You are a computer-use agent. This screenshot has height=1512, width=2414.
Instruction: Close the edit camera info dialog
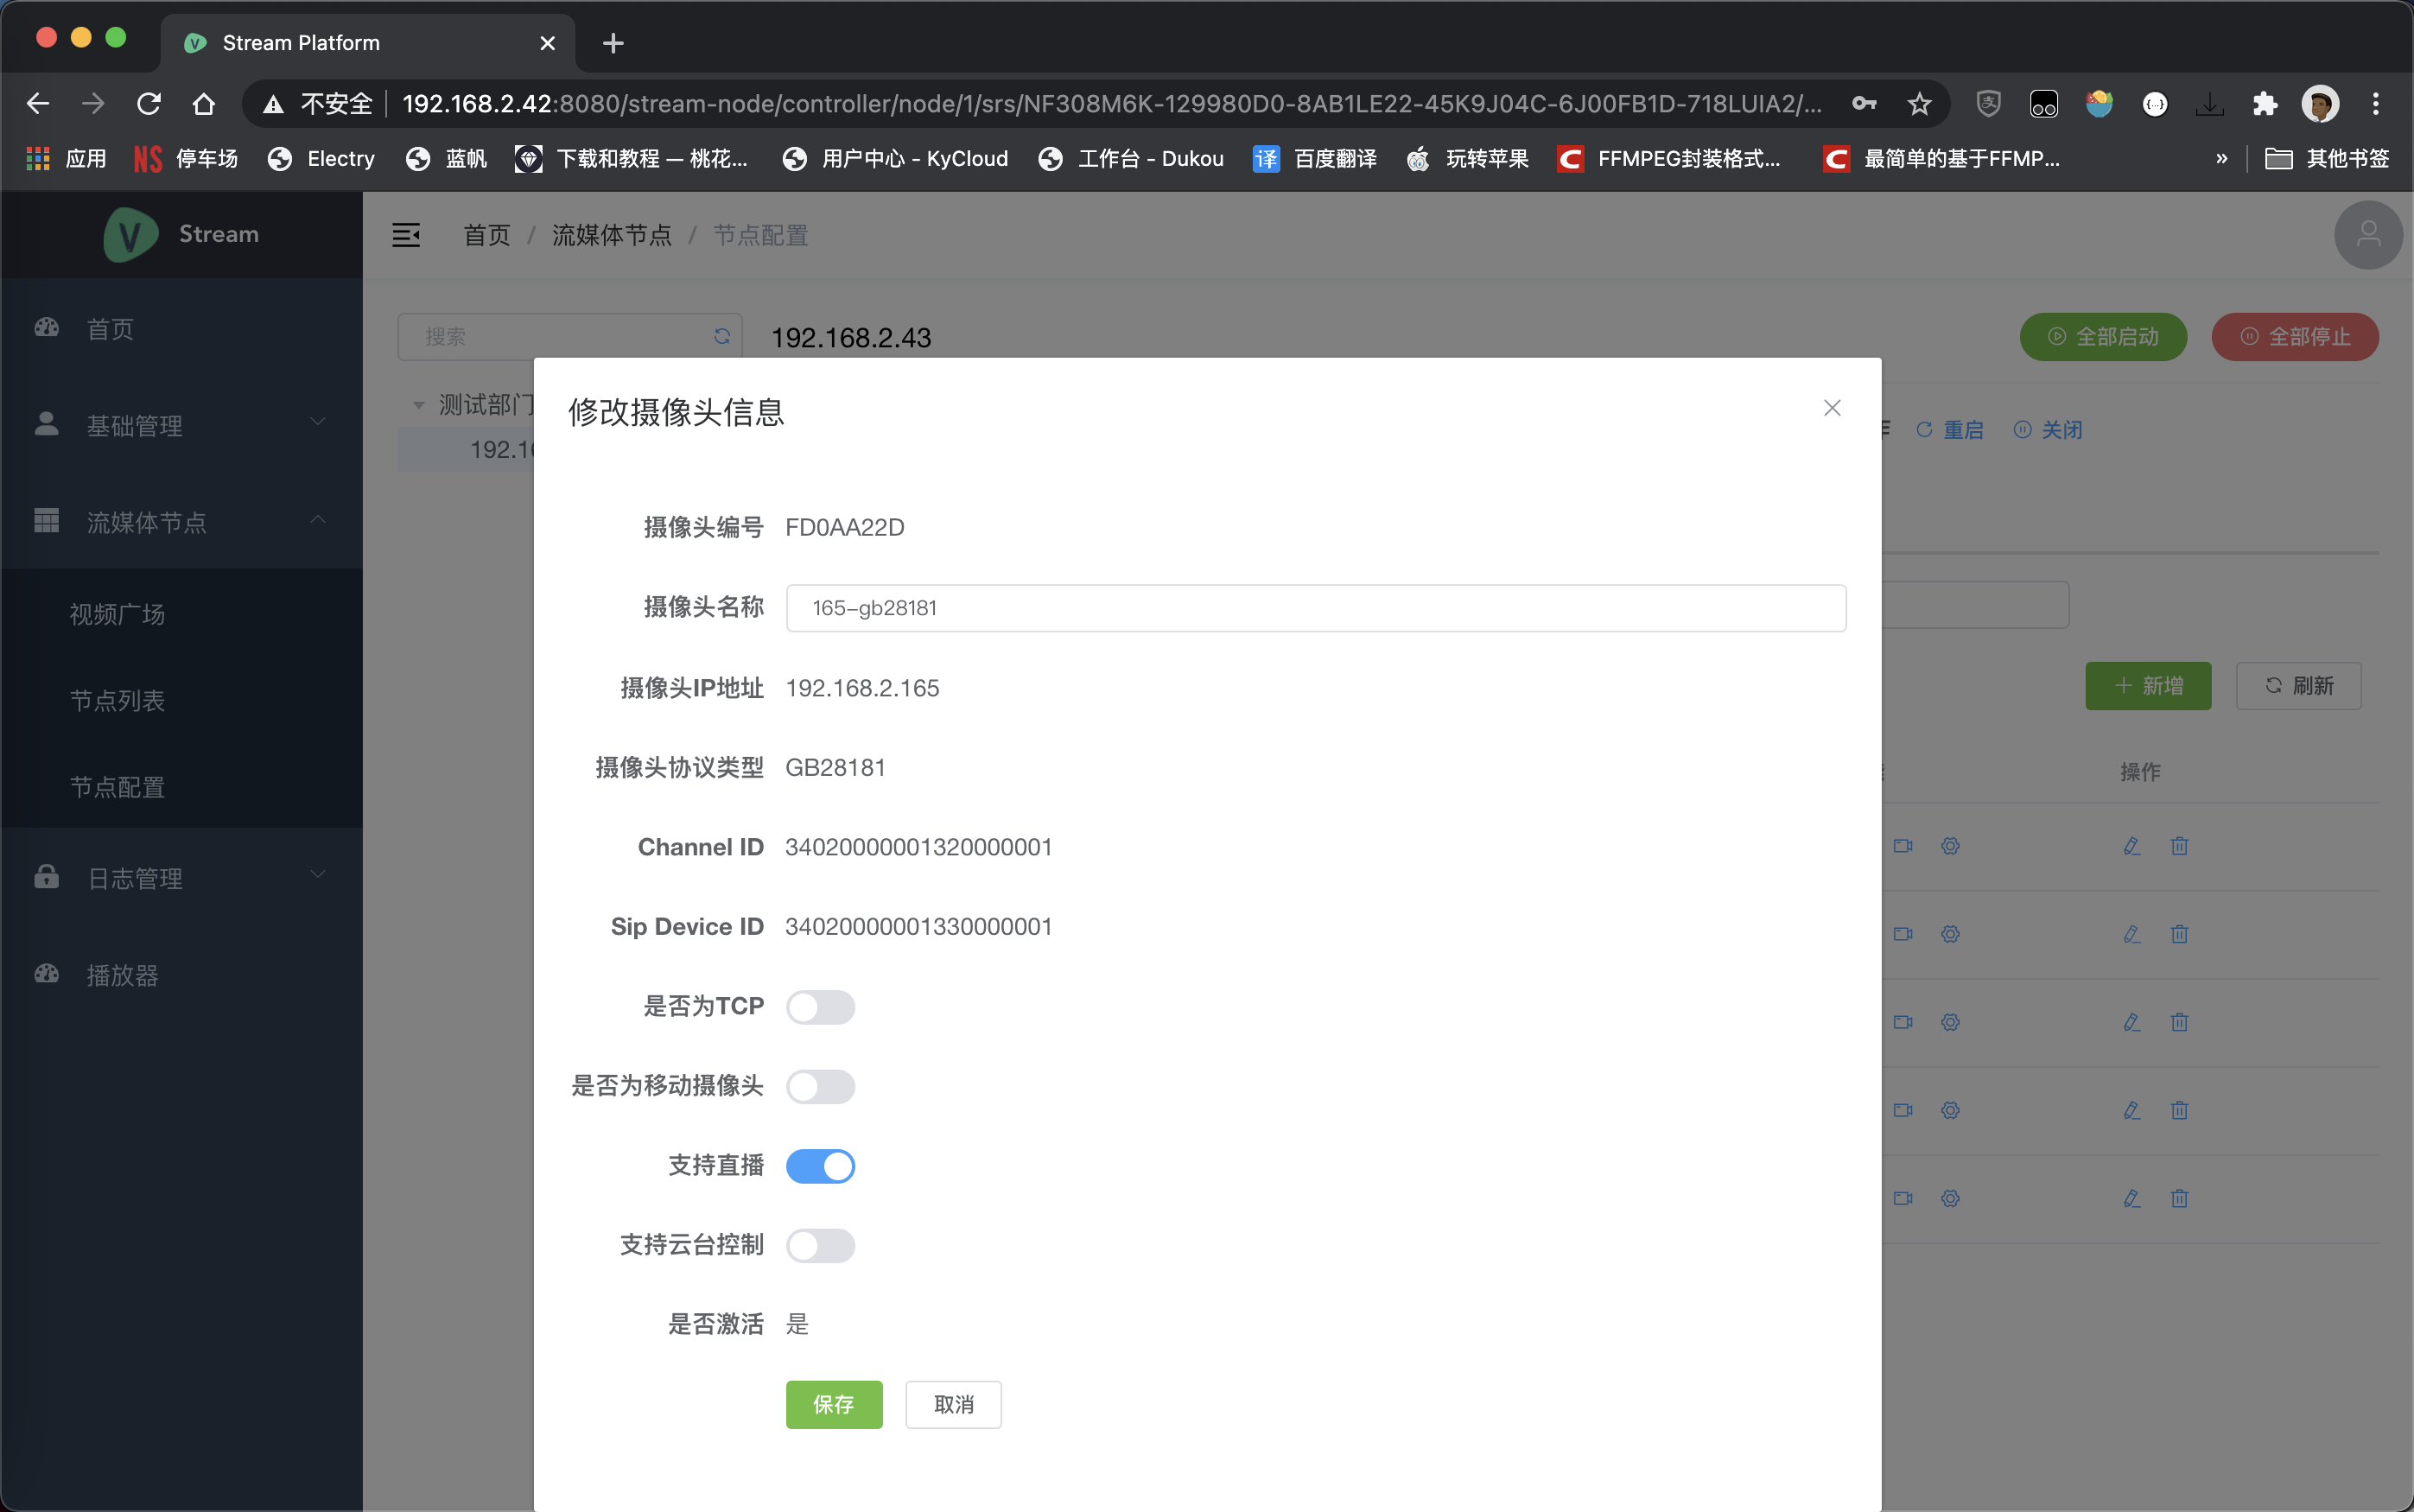click(x=1831, y=408)
